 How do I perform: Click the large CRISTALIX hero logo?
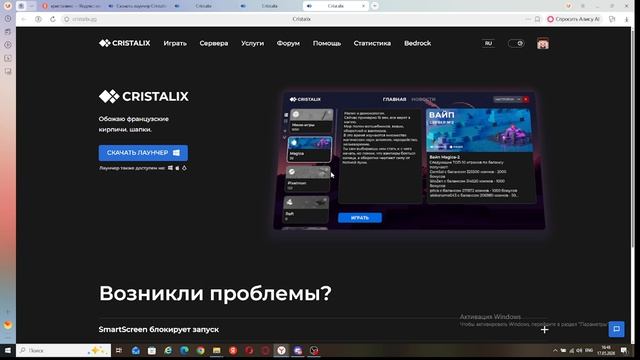pos(144,96)
